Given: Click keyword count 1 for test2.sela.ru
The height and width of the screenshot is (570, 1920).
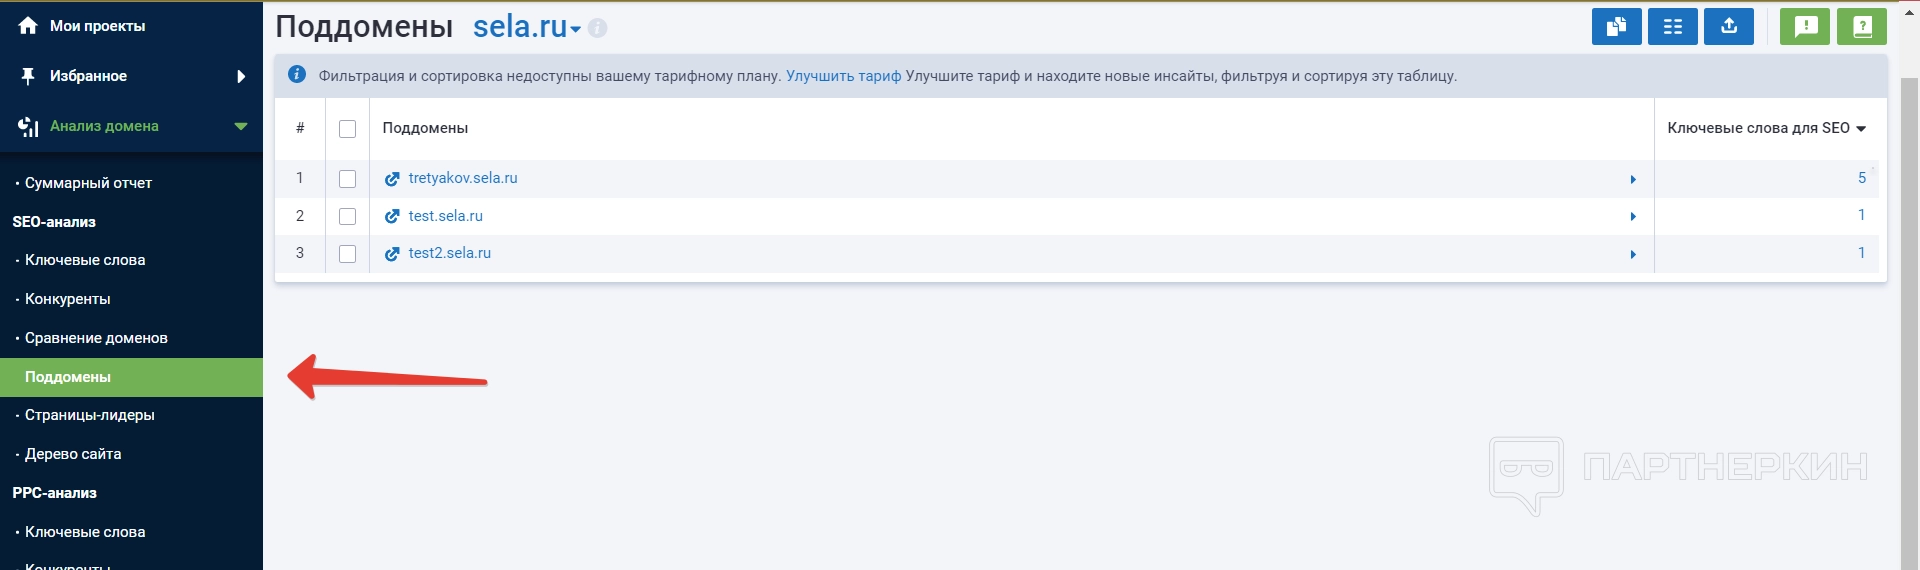Looking at the screenshot, I should click(x=1862, y=253).
